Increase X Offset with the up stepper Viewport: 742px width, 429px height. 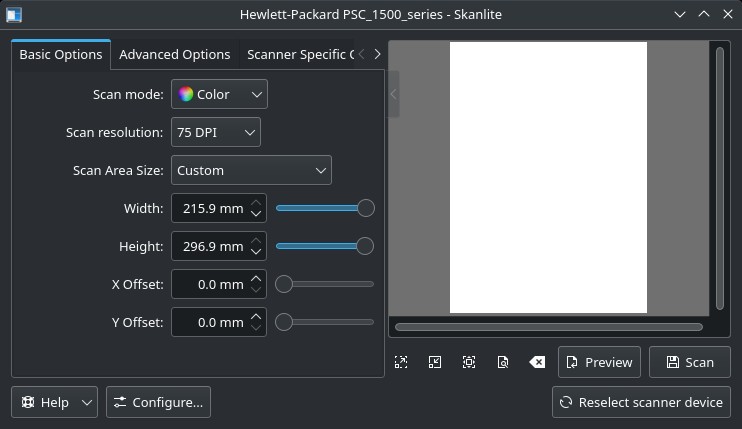[256, 279]
